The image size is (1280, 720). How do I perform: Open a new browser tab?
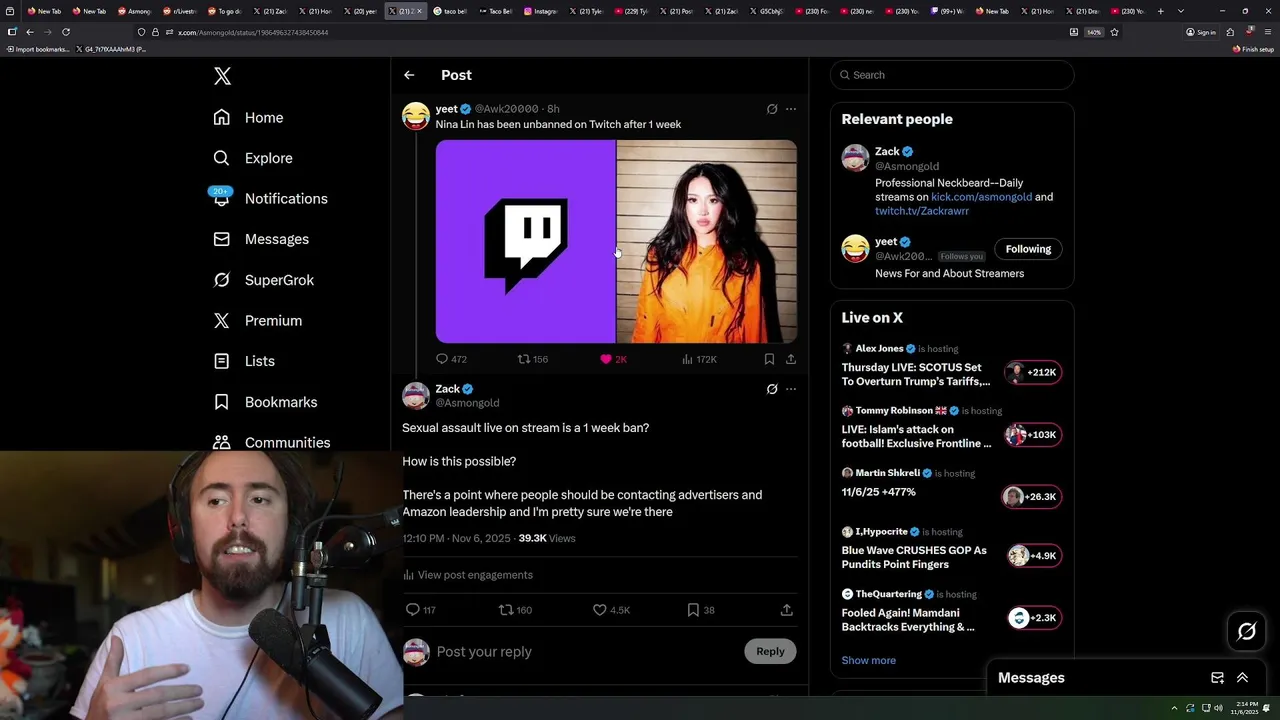point(1160,11)
